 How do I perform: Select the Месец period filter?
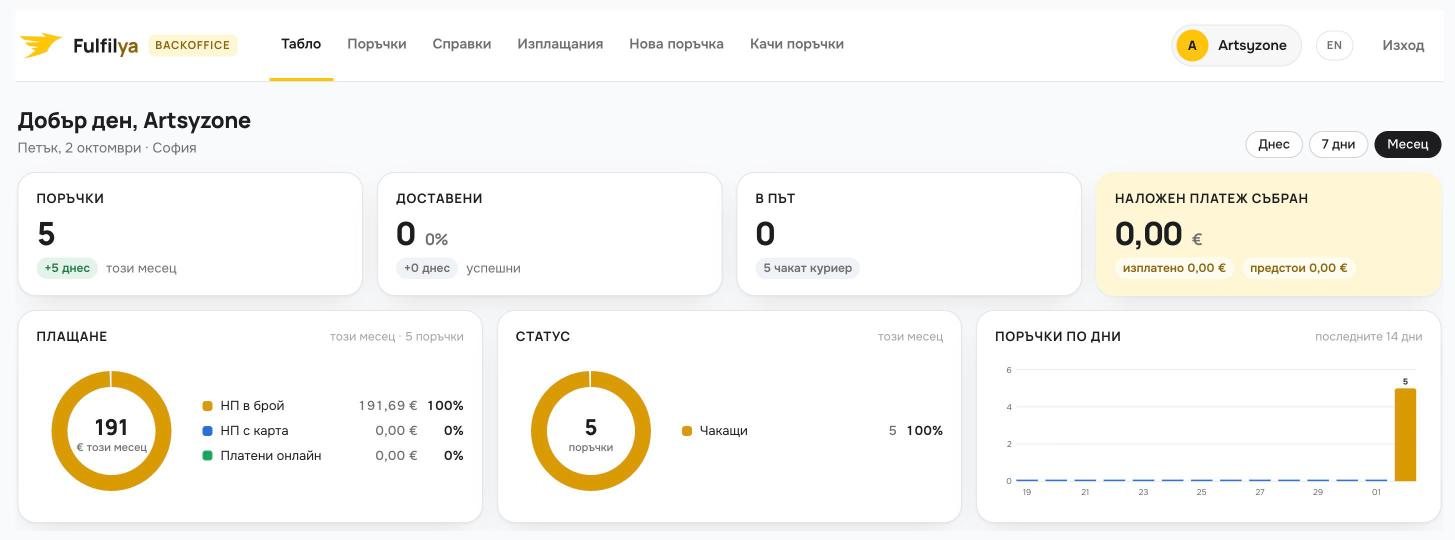pyautogui.click(x=1408, y=144)
